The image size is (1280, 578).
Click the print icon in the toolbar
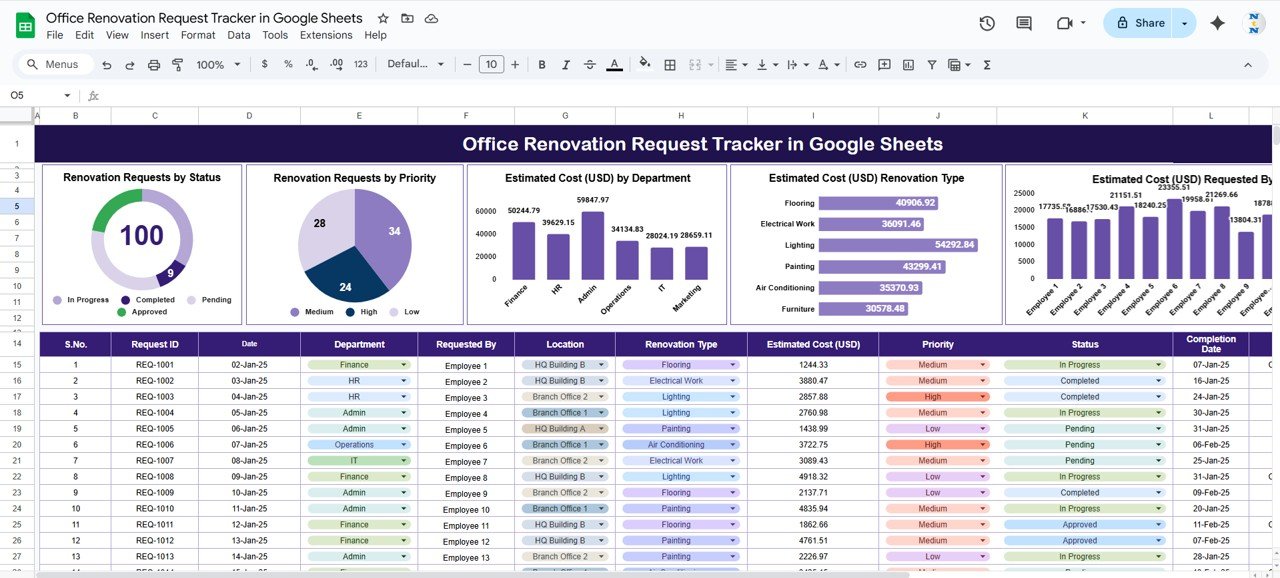(154, 65)
